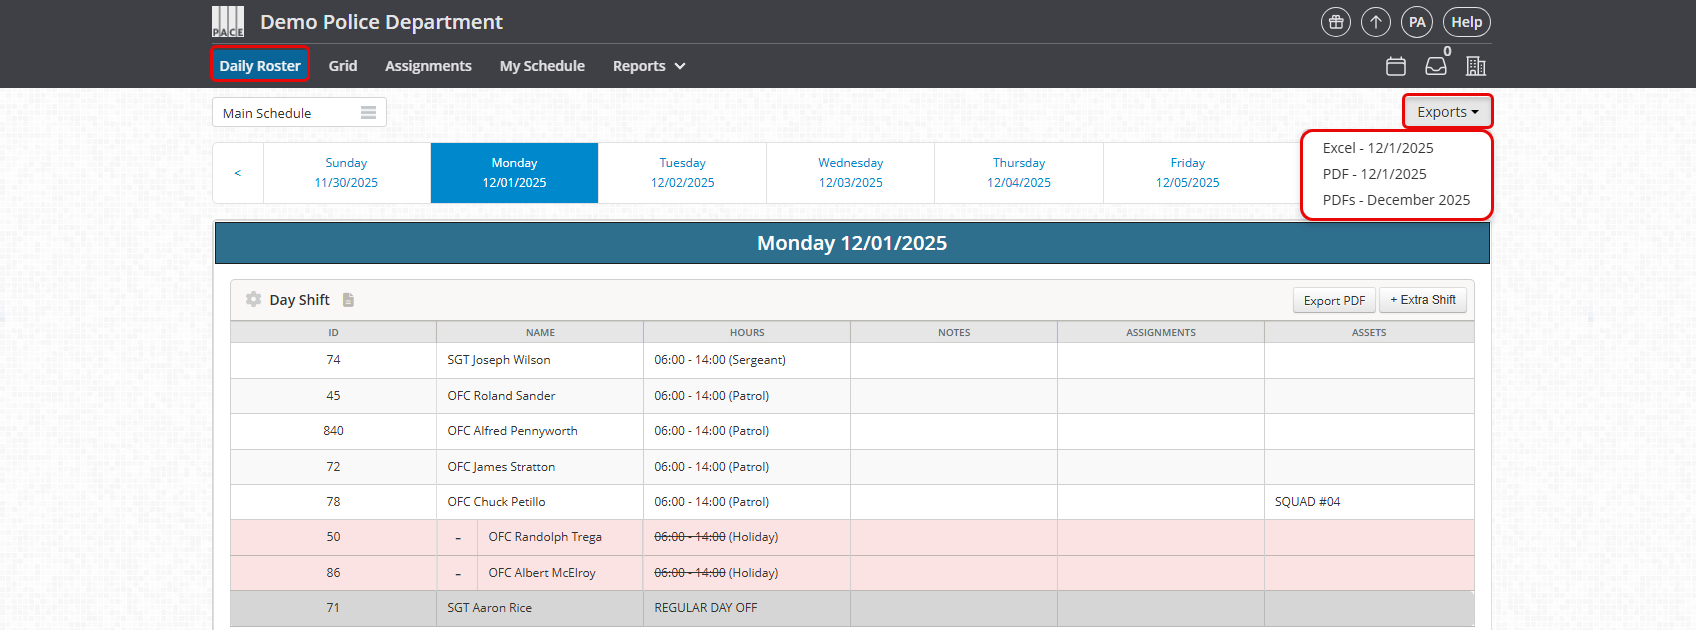Switch to Daily Roster tab

point(260,66)
